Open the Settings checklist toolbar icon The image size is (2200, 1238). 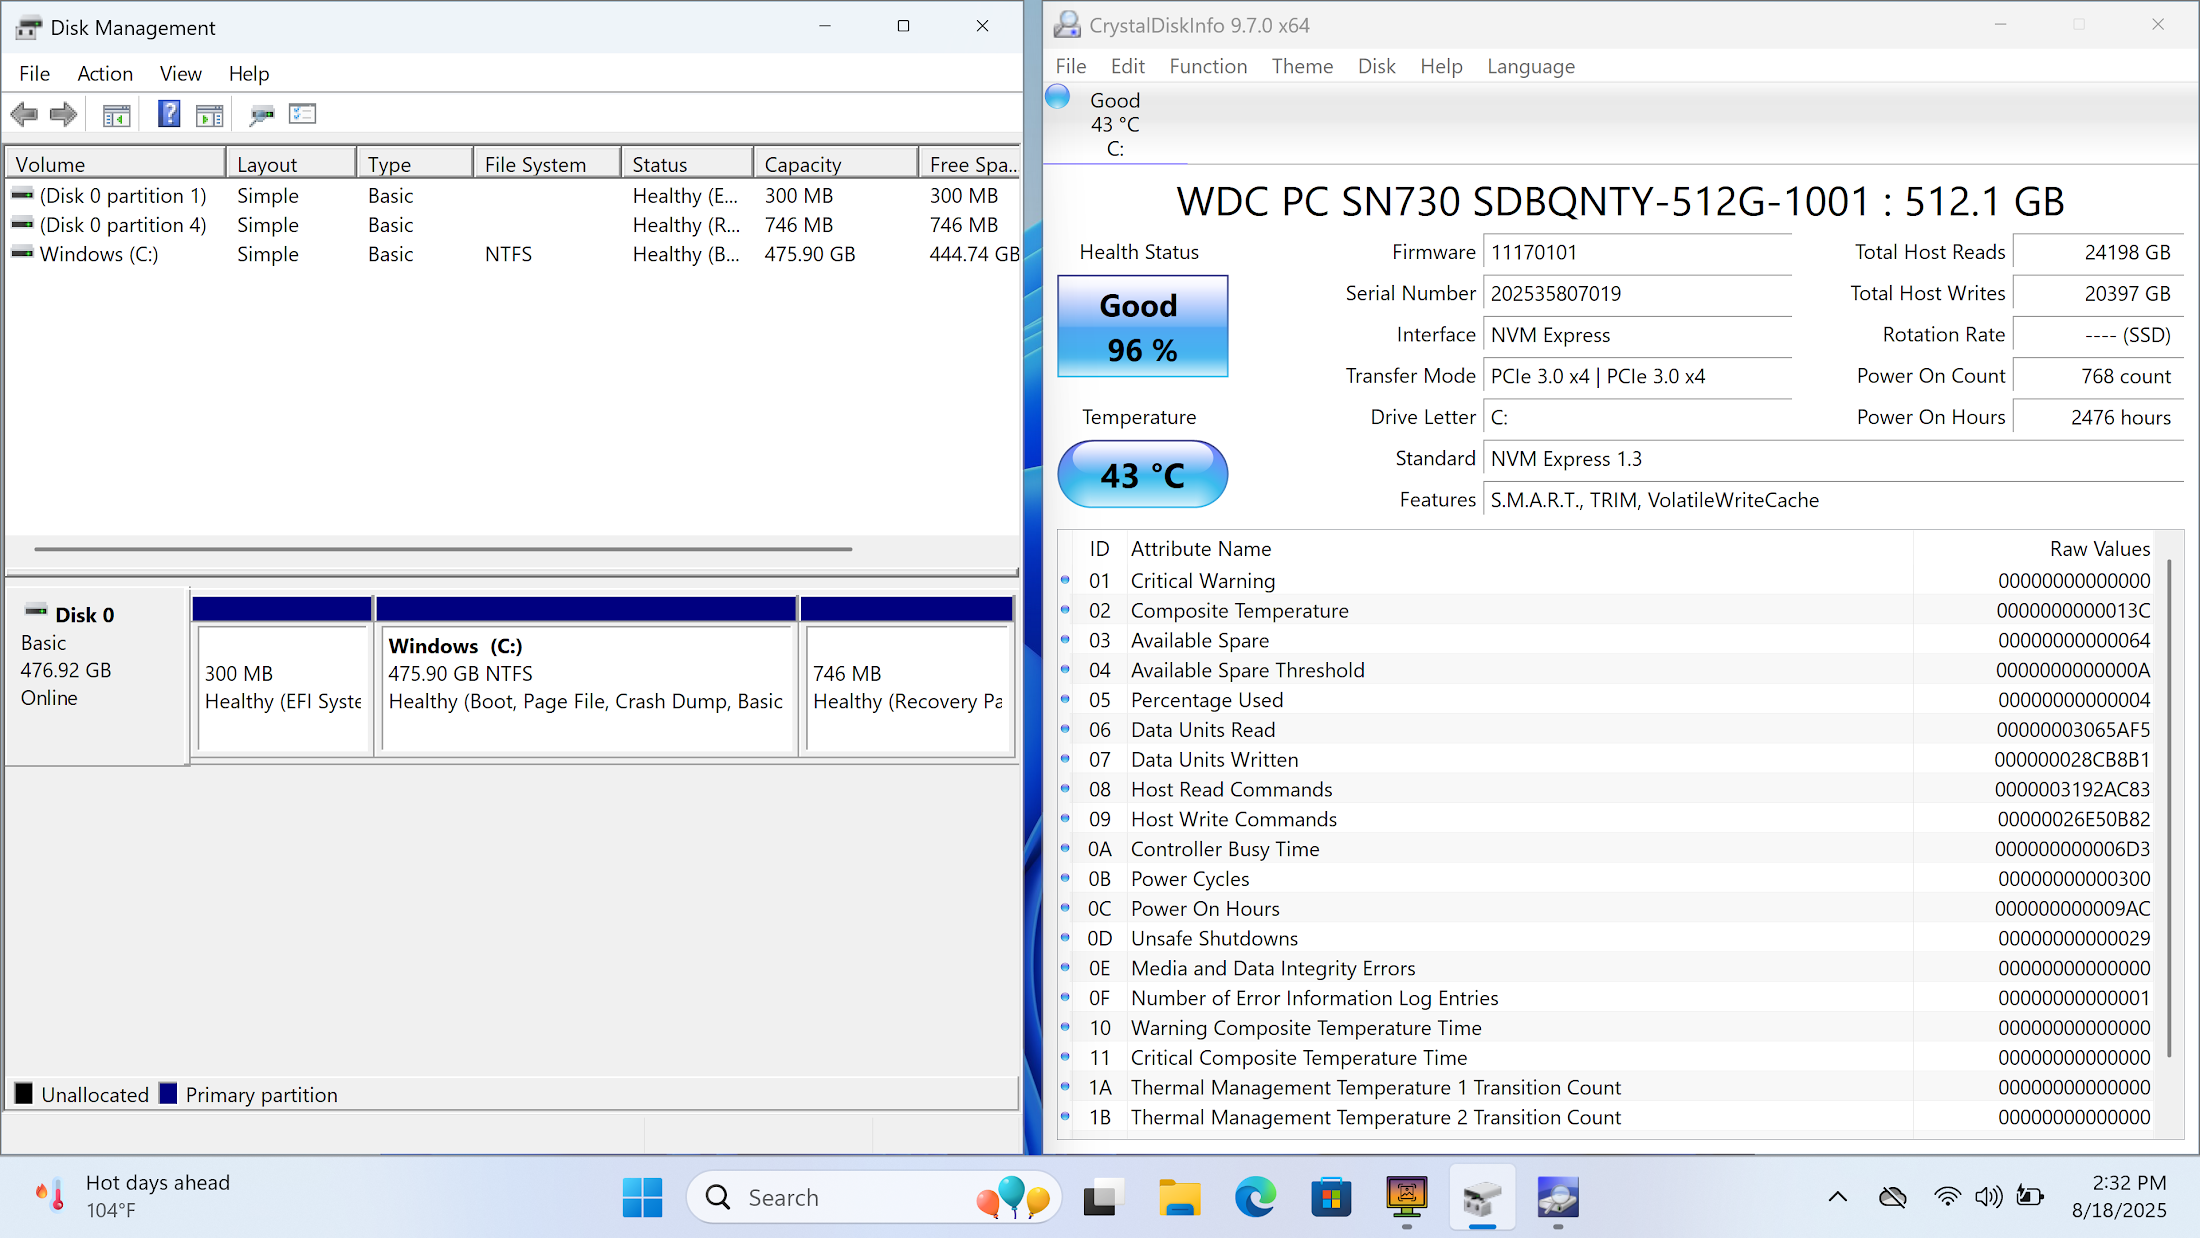coord(302,114)
